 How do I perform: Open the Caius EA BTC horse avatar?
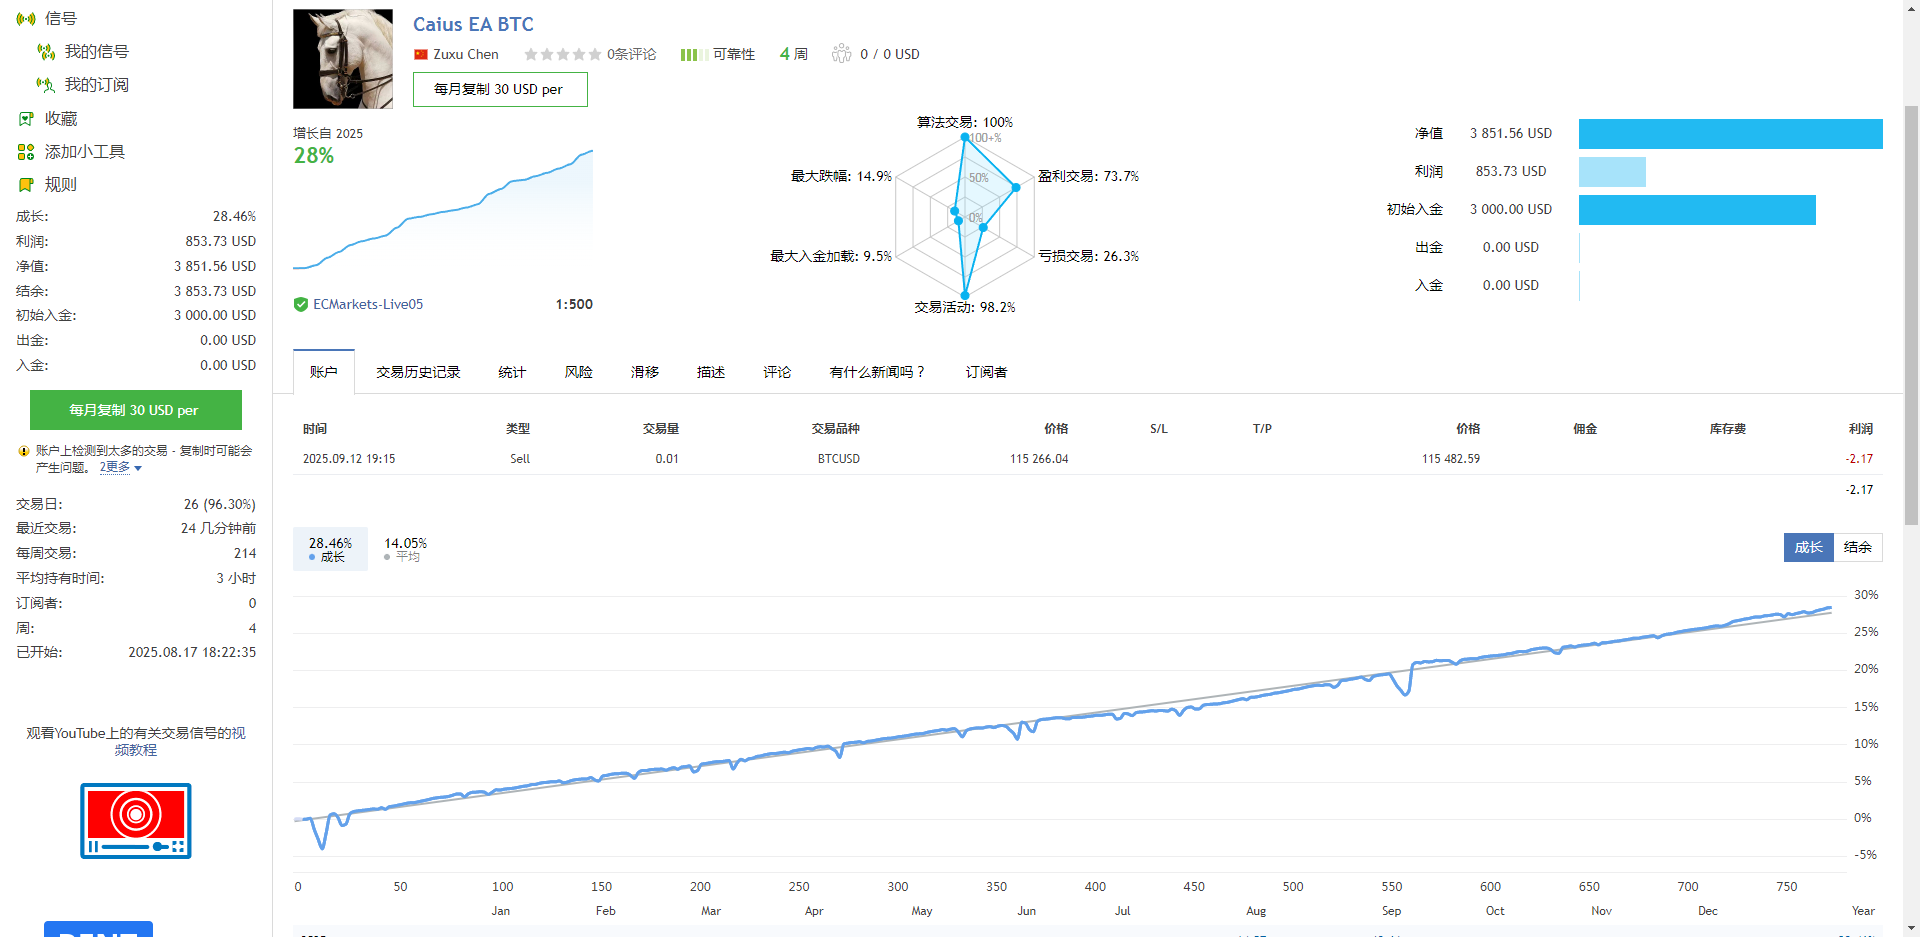point(343,59)
